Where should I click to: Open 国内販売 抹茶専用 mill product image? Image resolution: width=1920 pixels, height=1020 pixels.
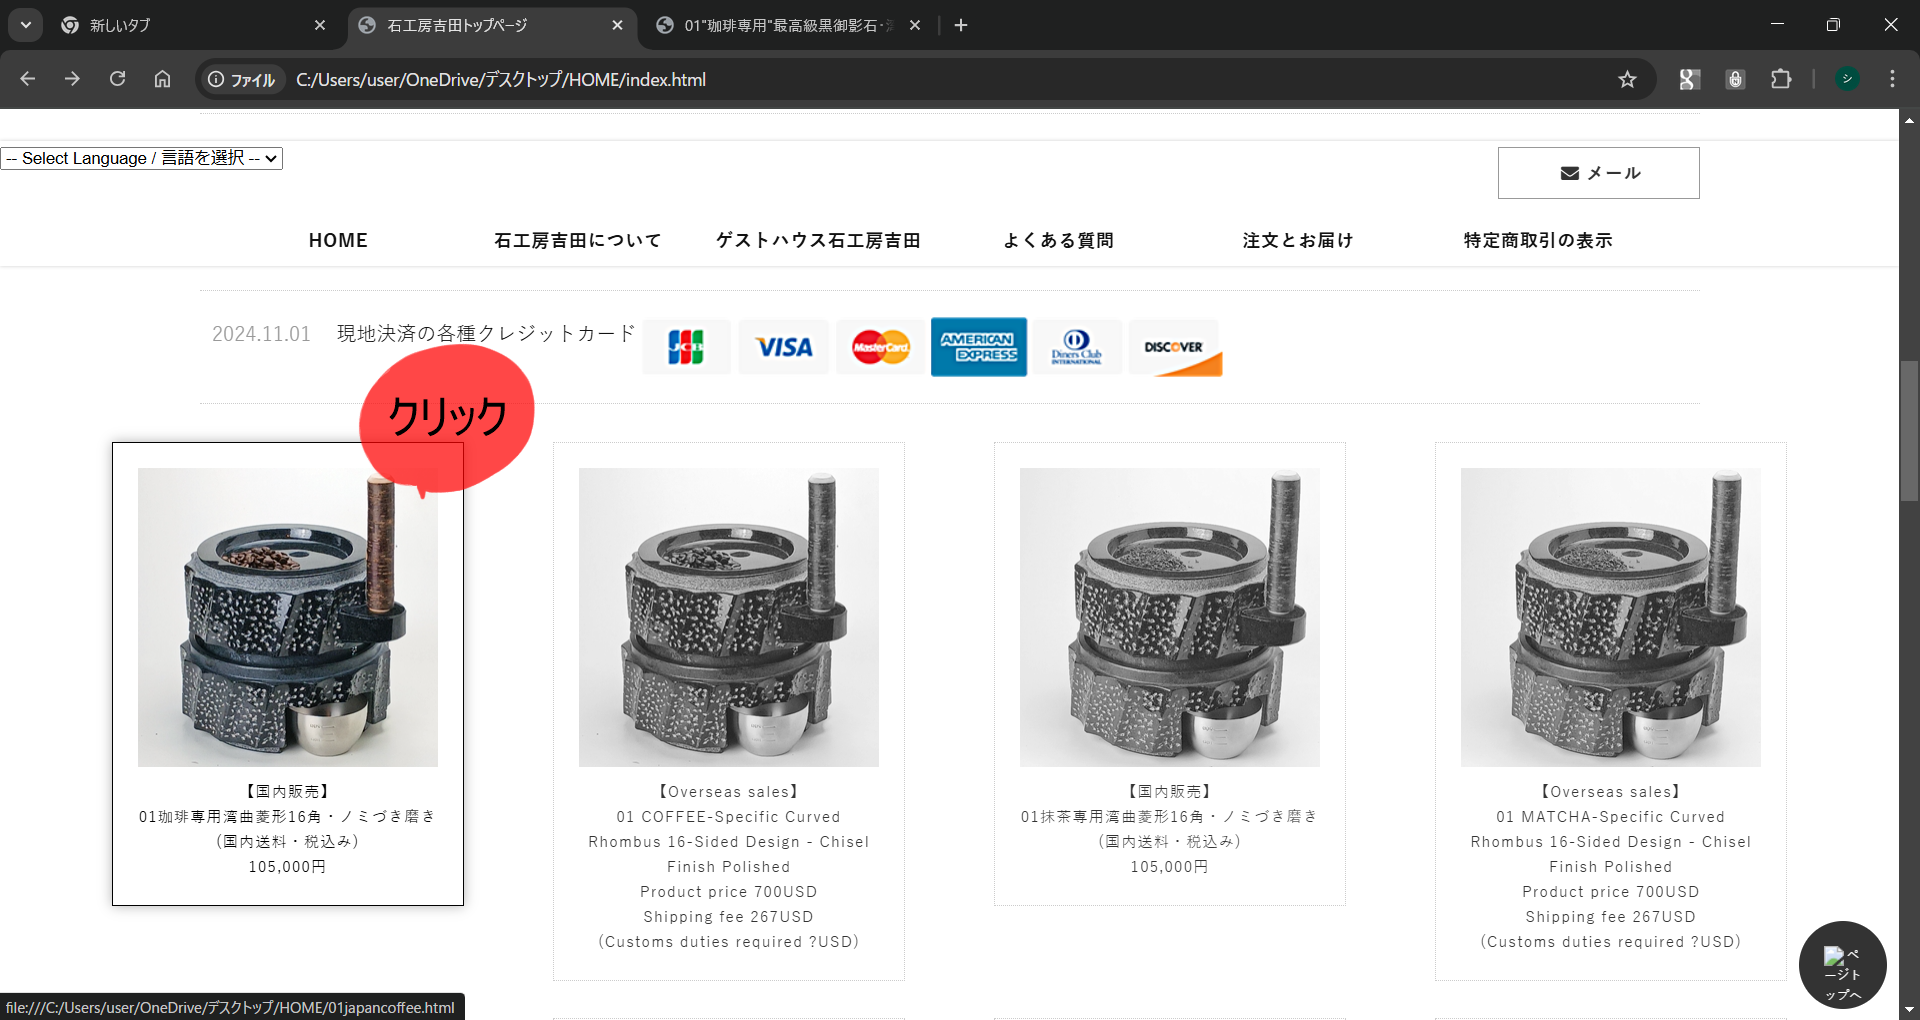(x=1170, y=617)
